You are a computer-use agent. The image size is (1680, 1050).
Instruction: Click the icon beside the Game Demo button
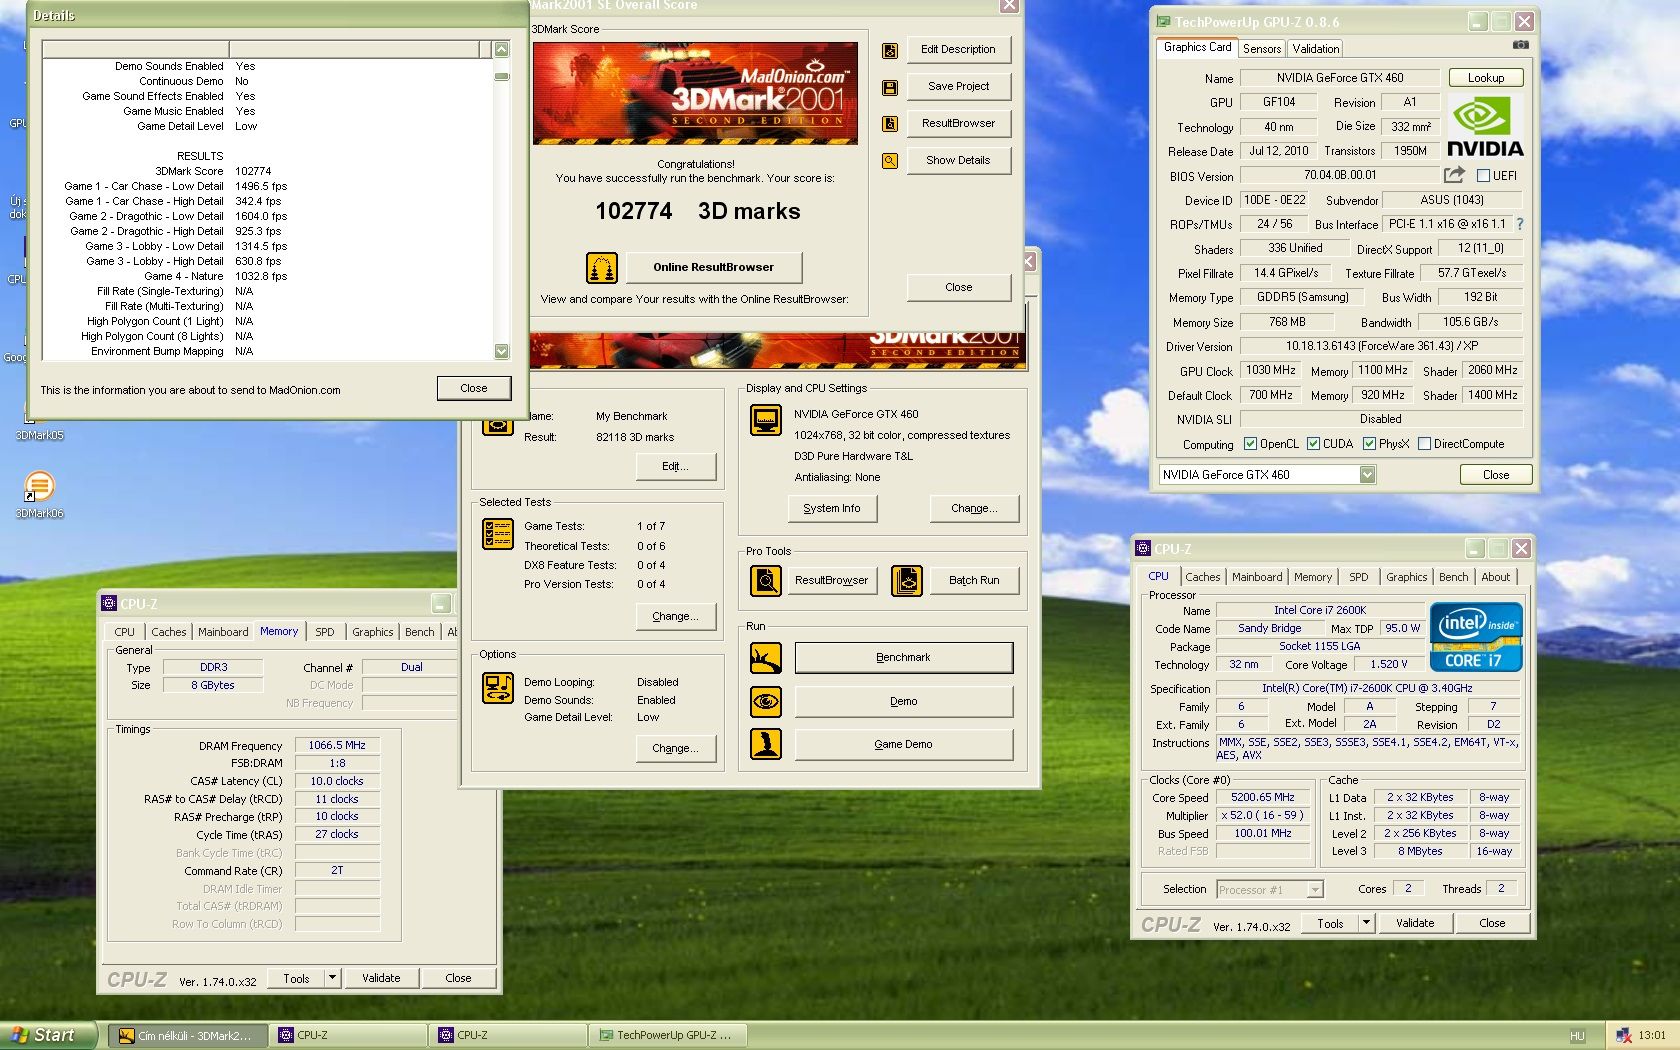(766, 744)
